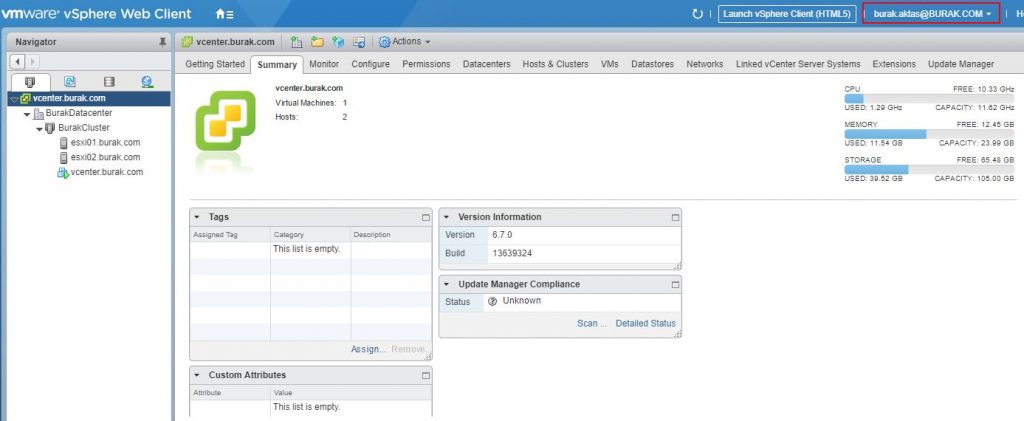Open the Datacenters tab
1024x421 pixels.
click(x=487, y=64)
